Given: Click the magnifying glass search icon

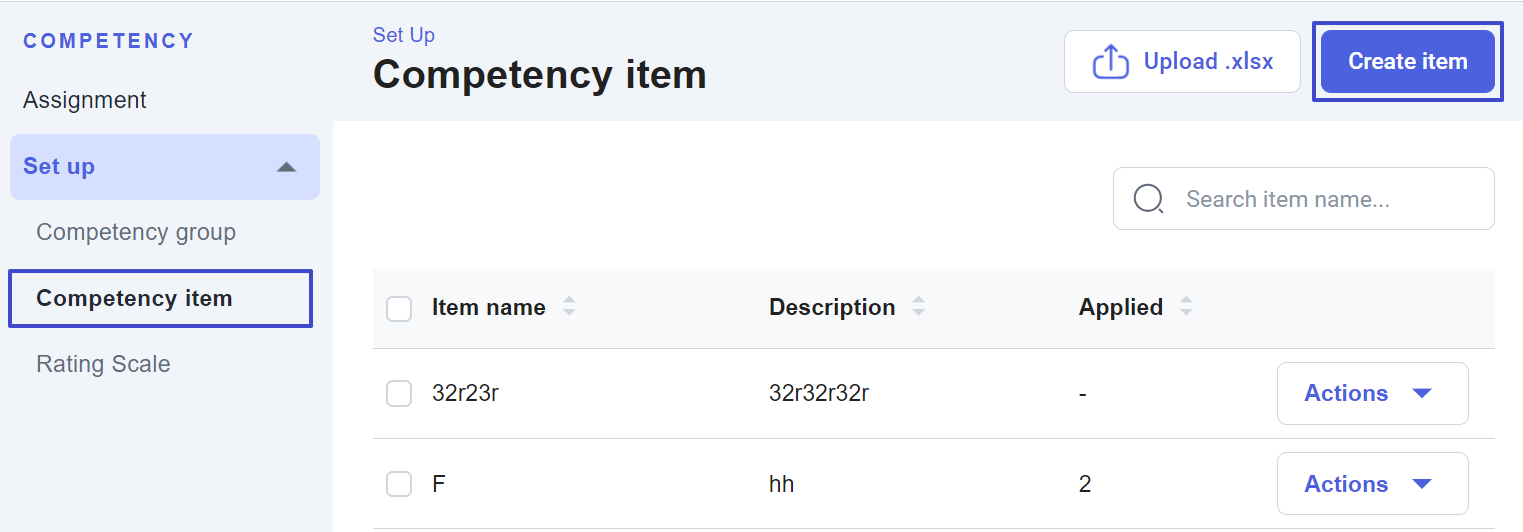Looking at the screenshot, I should (1148, 199).
